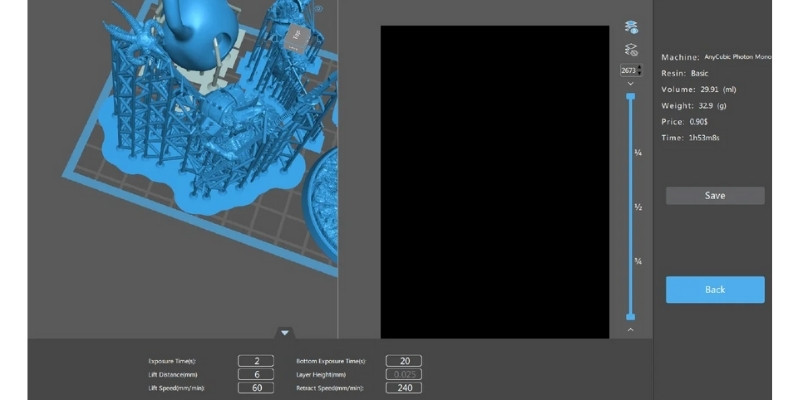
Task: Click the down chevron above layer slider
Action: point(631,83)
